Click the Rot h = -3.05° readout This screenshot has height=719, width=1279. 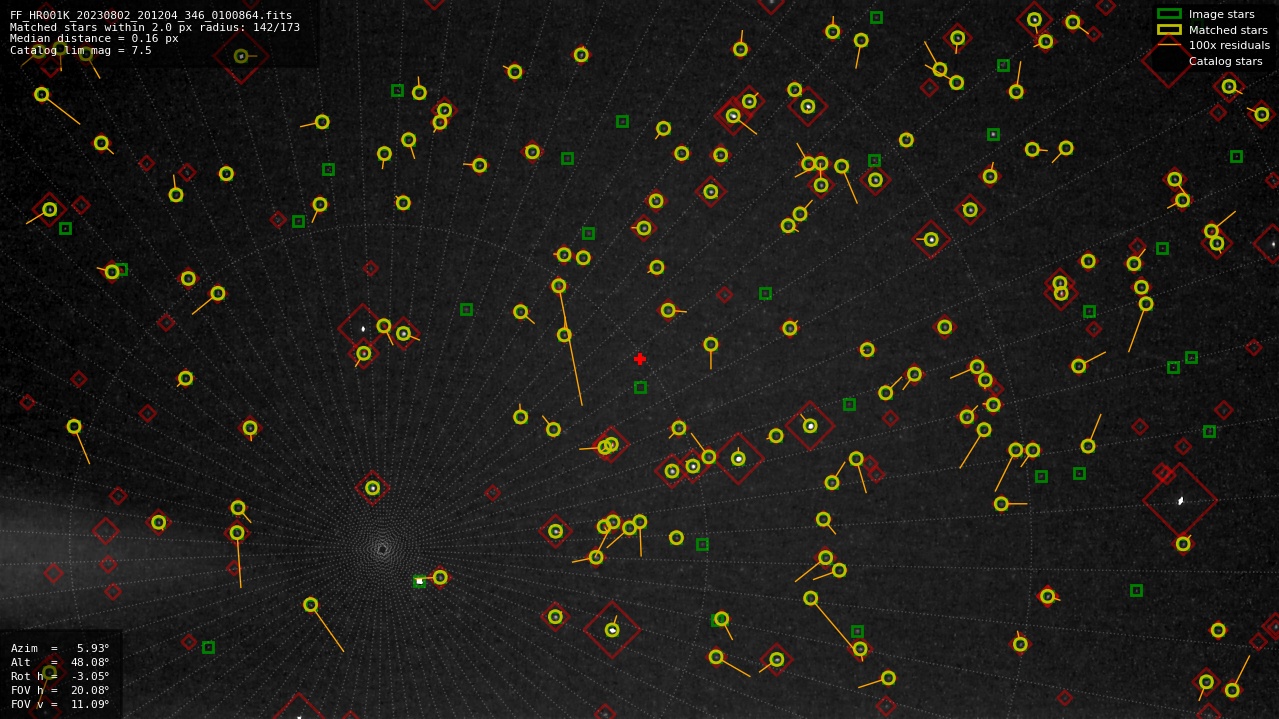(60, 676)
